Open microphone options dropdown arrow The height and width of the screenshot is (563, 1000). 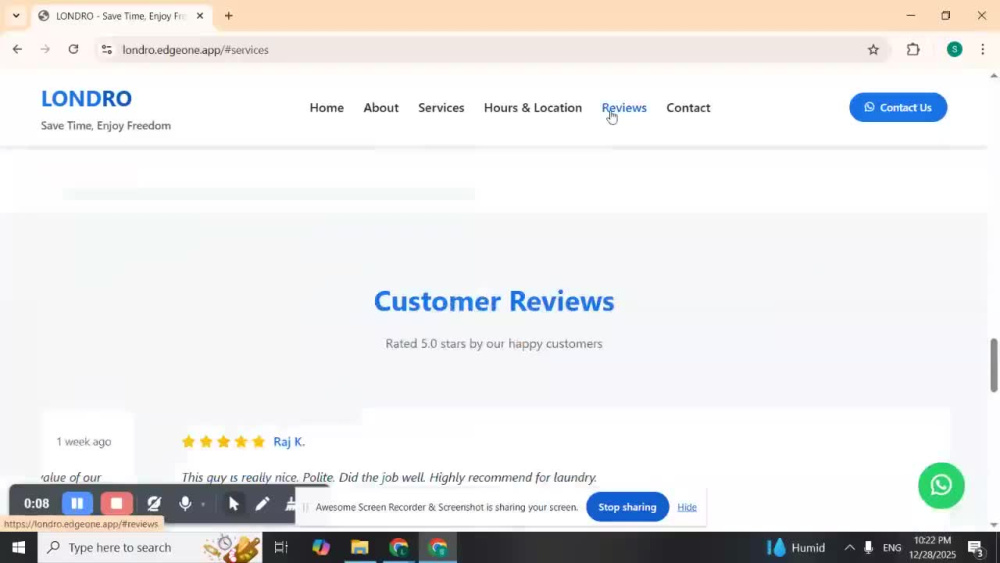point(203,504)
